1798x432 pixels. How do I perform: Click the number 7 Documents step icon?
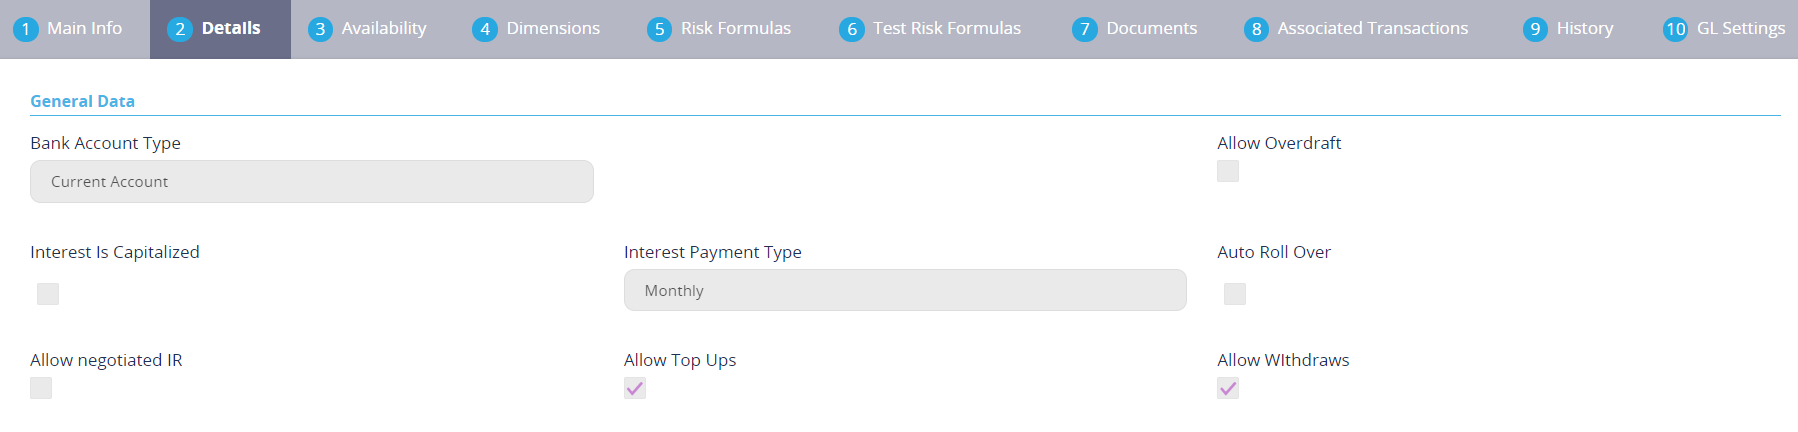[1084, 29]
